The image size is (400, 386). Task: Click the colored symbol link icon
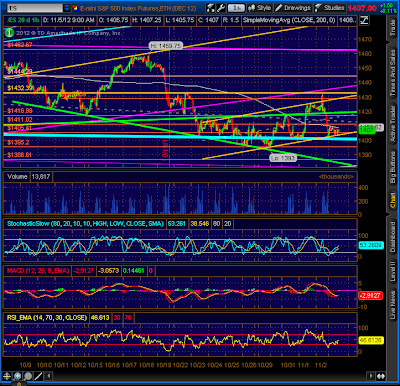pyautogui.click(x=75, y=8)
